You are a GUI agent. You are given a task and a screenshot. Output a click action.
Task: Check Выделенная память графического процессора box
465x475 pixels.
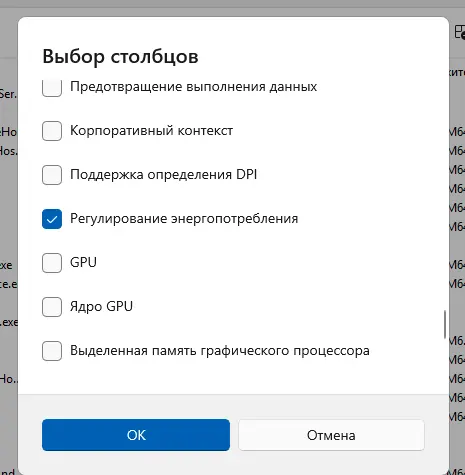(52, 351)
